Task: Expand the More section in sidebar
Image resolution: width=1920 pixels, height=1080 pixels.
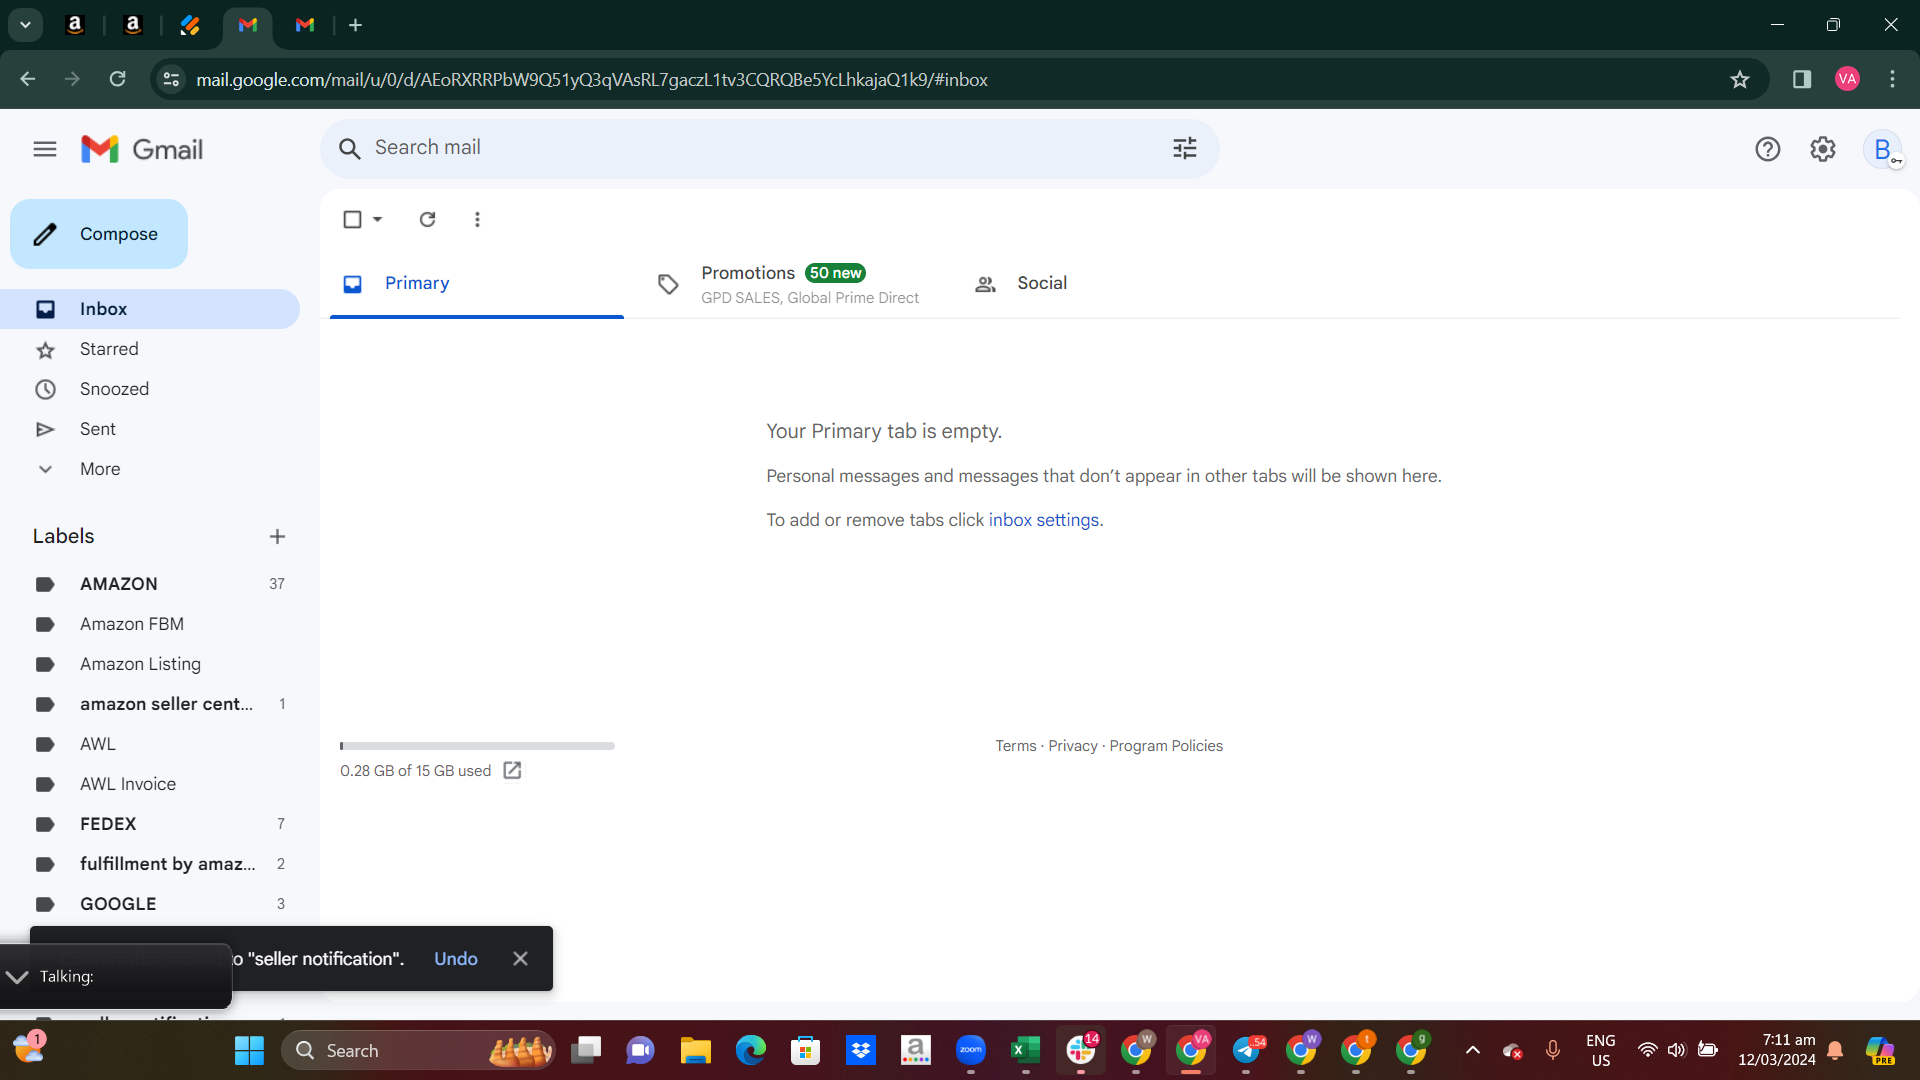Action: [100, 469]
